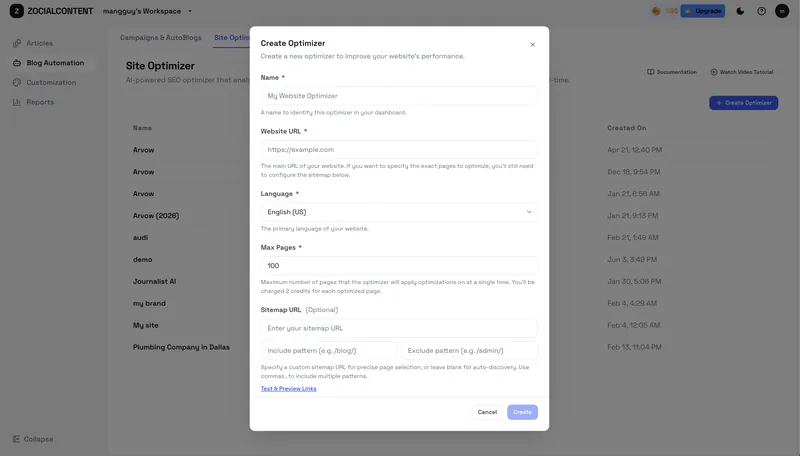This screenshot has width=800, height=456.
Task: Click the Reports chart icon
Action: 17,102
